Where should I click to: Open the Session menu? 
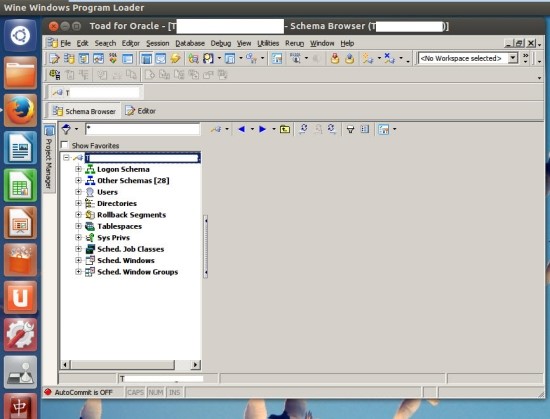point(157,43)
